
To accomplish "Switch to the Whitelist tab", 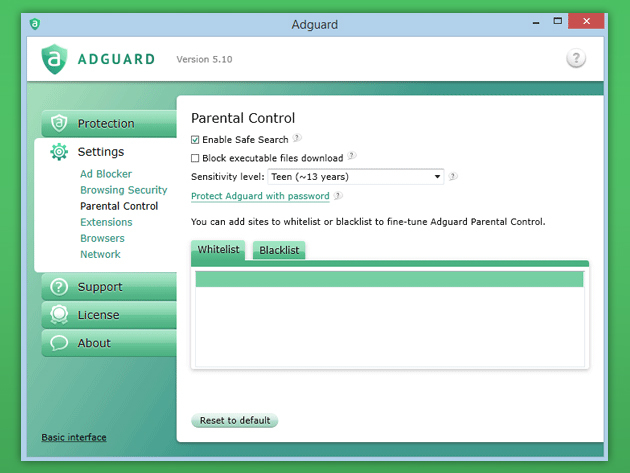I will [218, 250].
